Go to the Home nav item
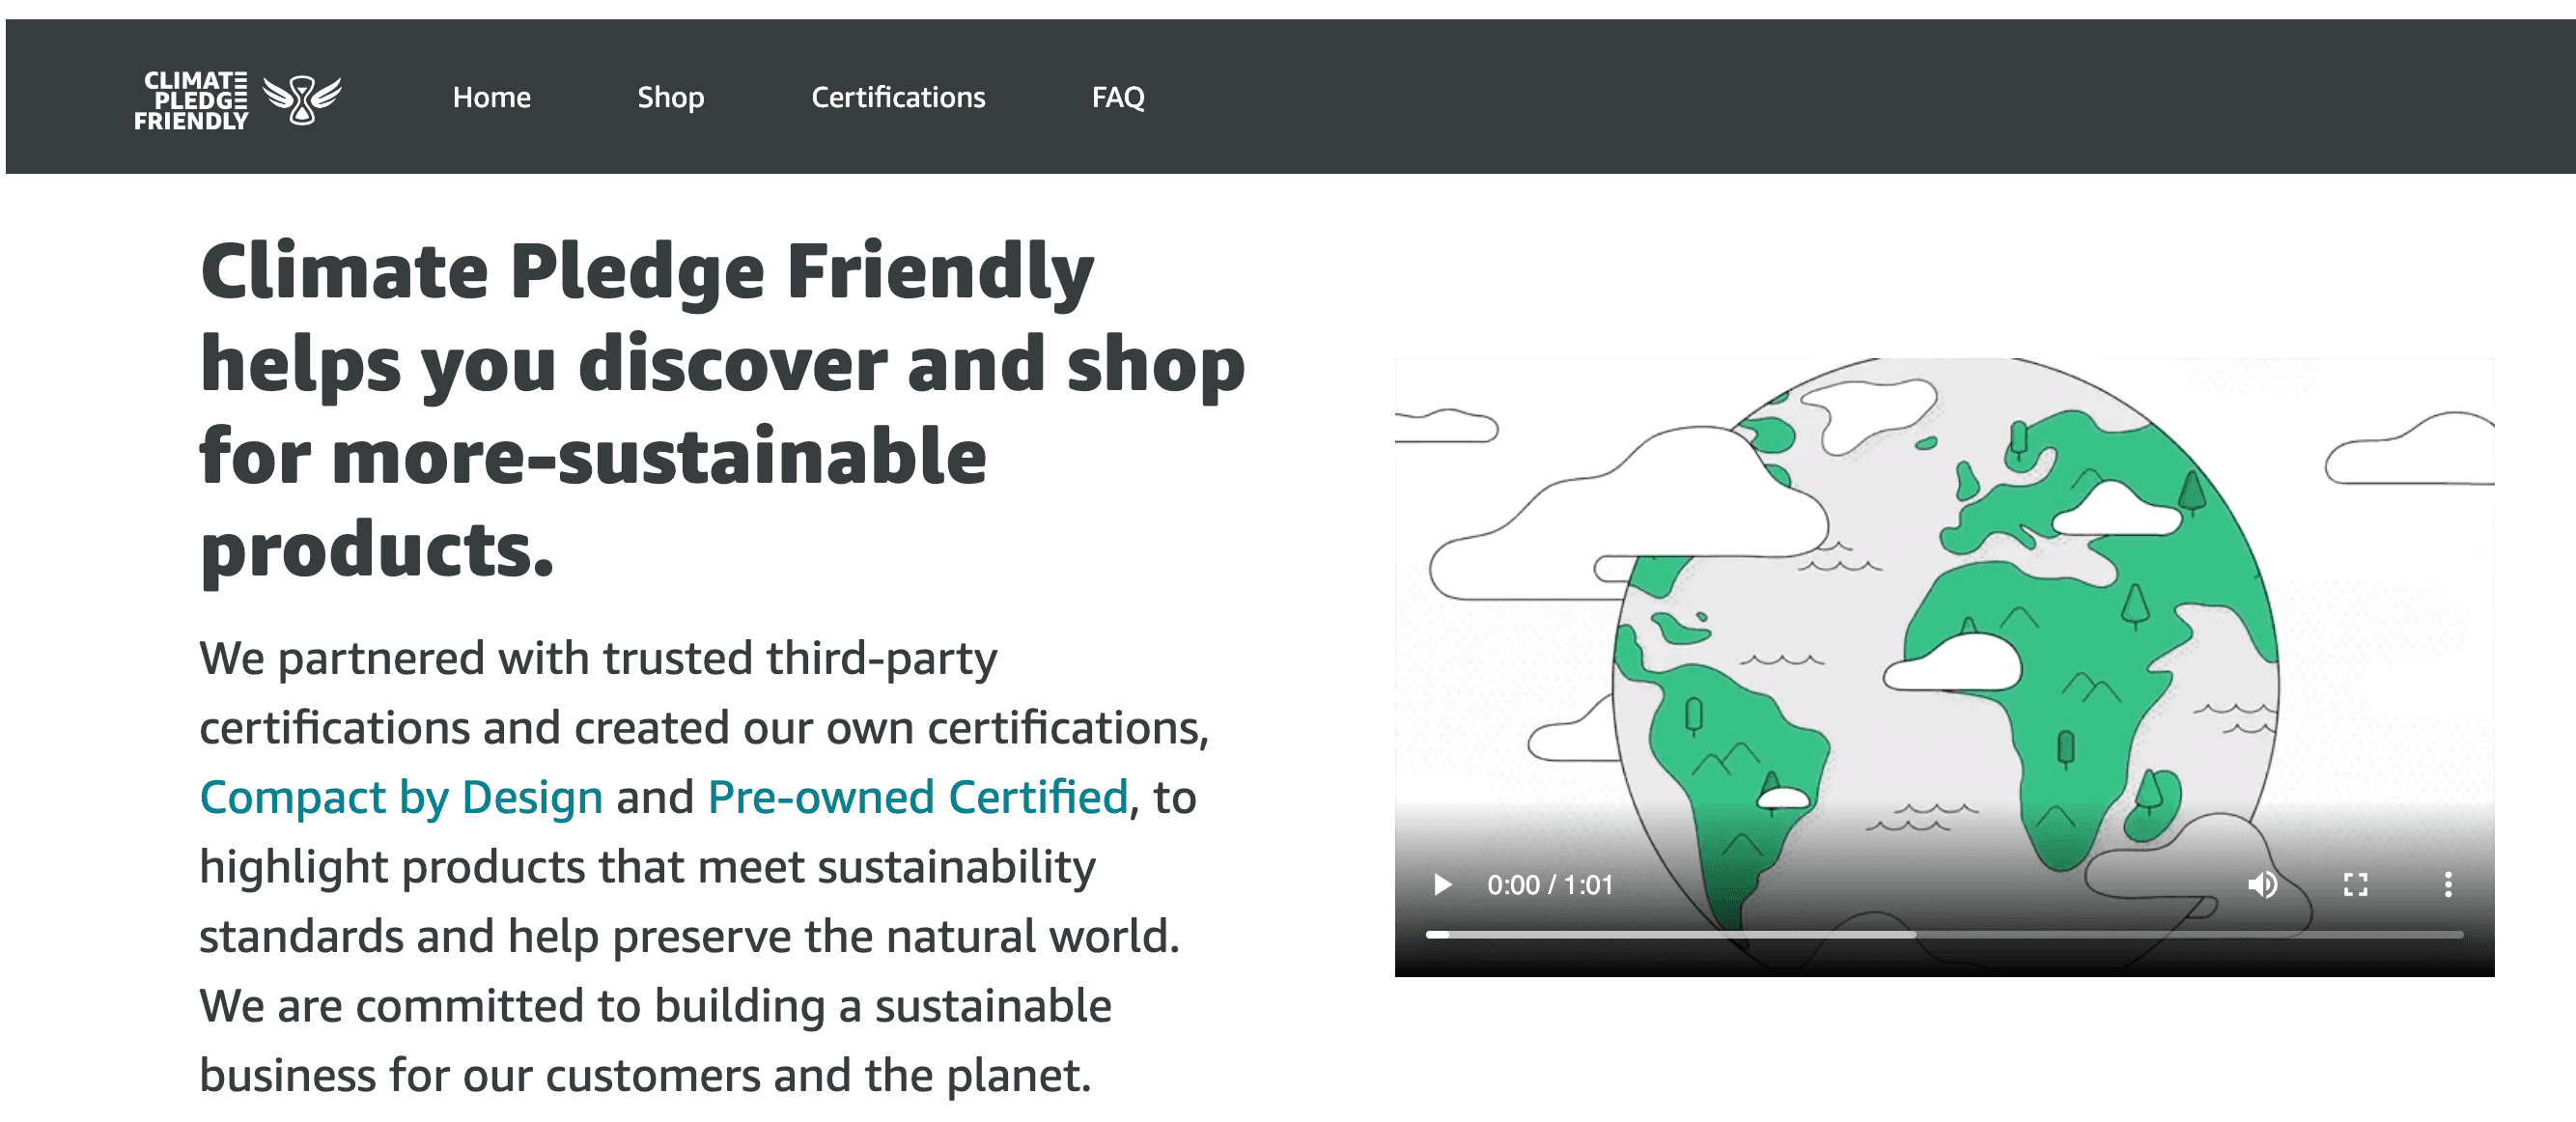Screen dimensions: 2576x1122 491,97
